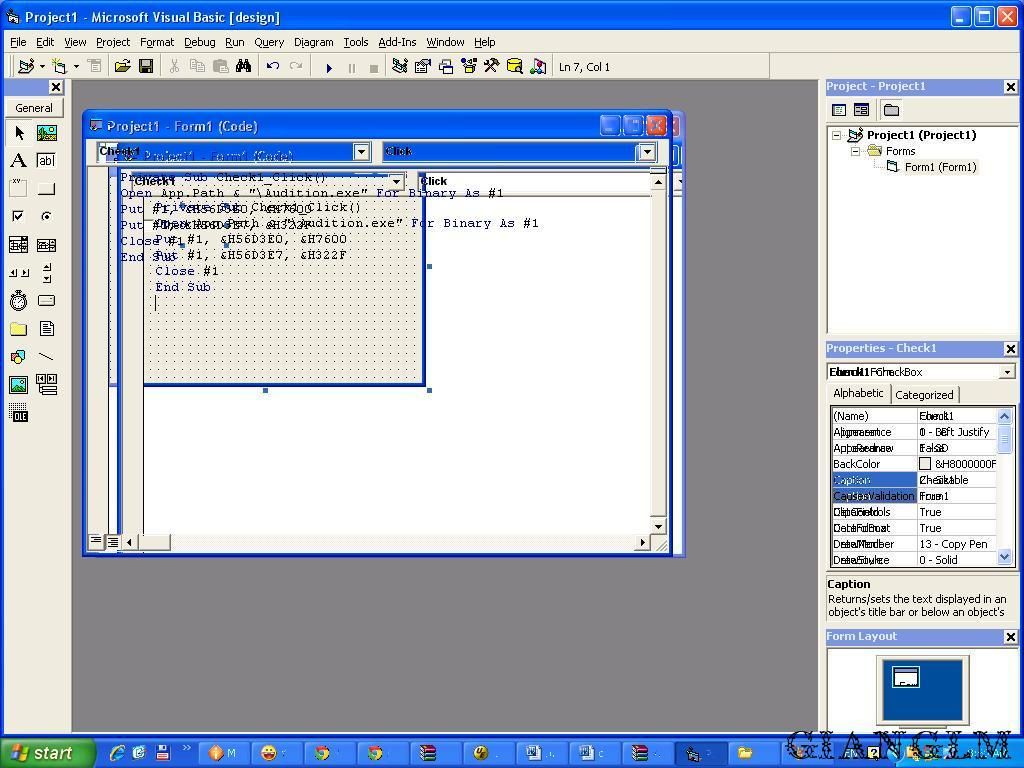Switch to the Categorized properties tab
The width and height of the screenshot is (1024, 768).
(x=924, y=395)
